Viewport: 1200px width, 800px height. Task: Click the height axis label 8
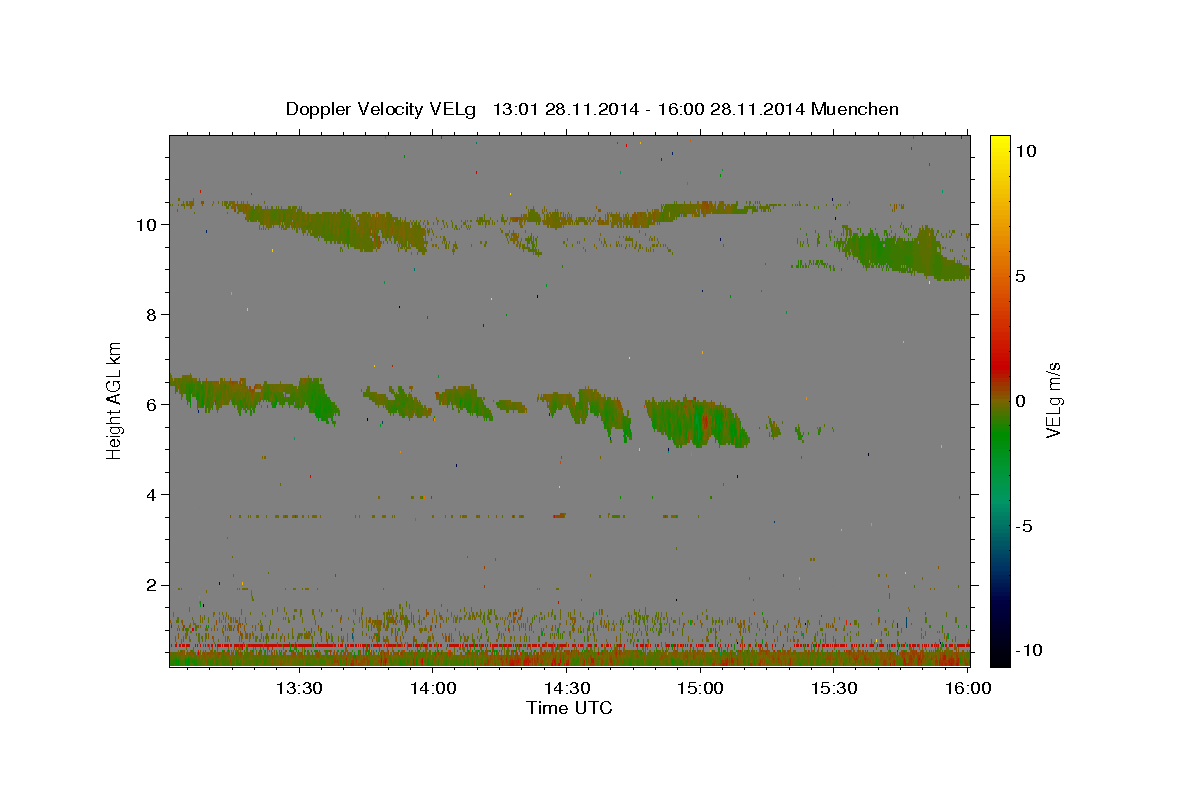pyautogui.click(x=153, y=314)
